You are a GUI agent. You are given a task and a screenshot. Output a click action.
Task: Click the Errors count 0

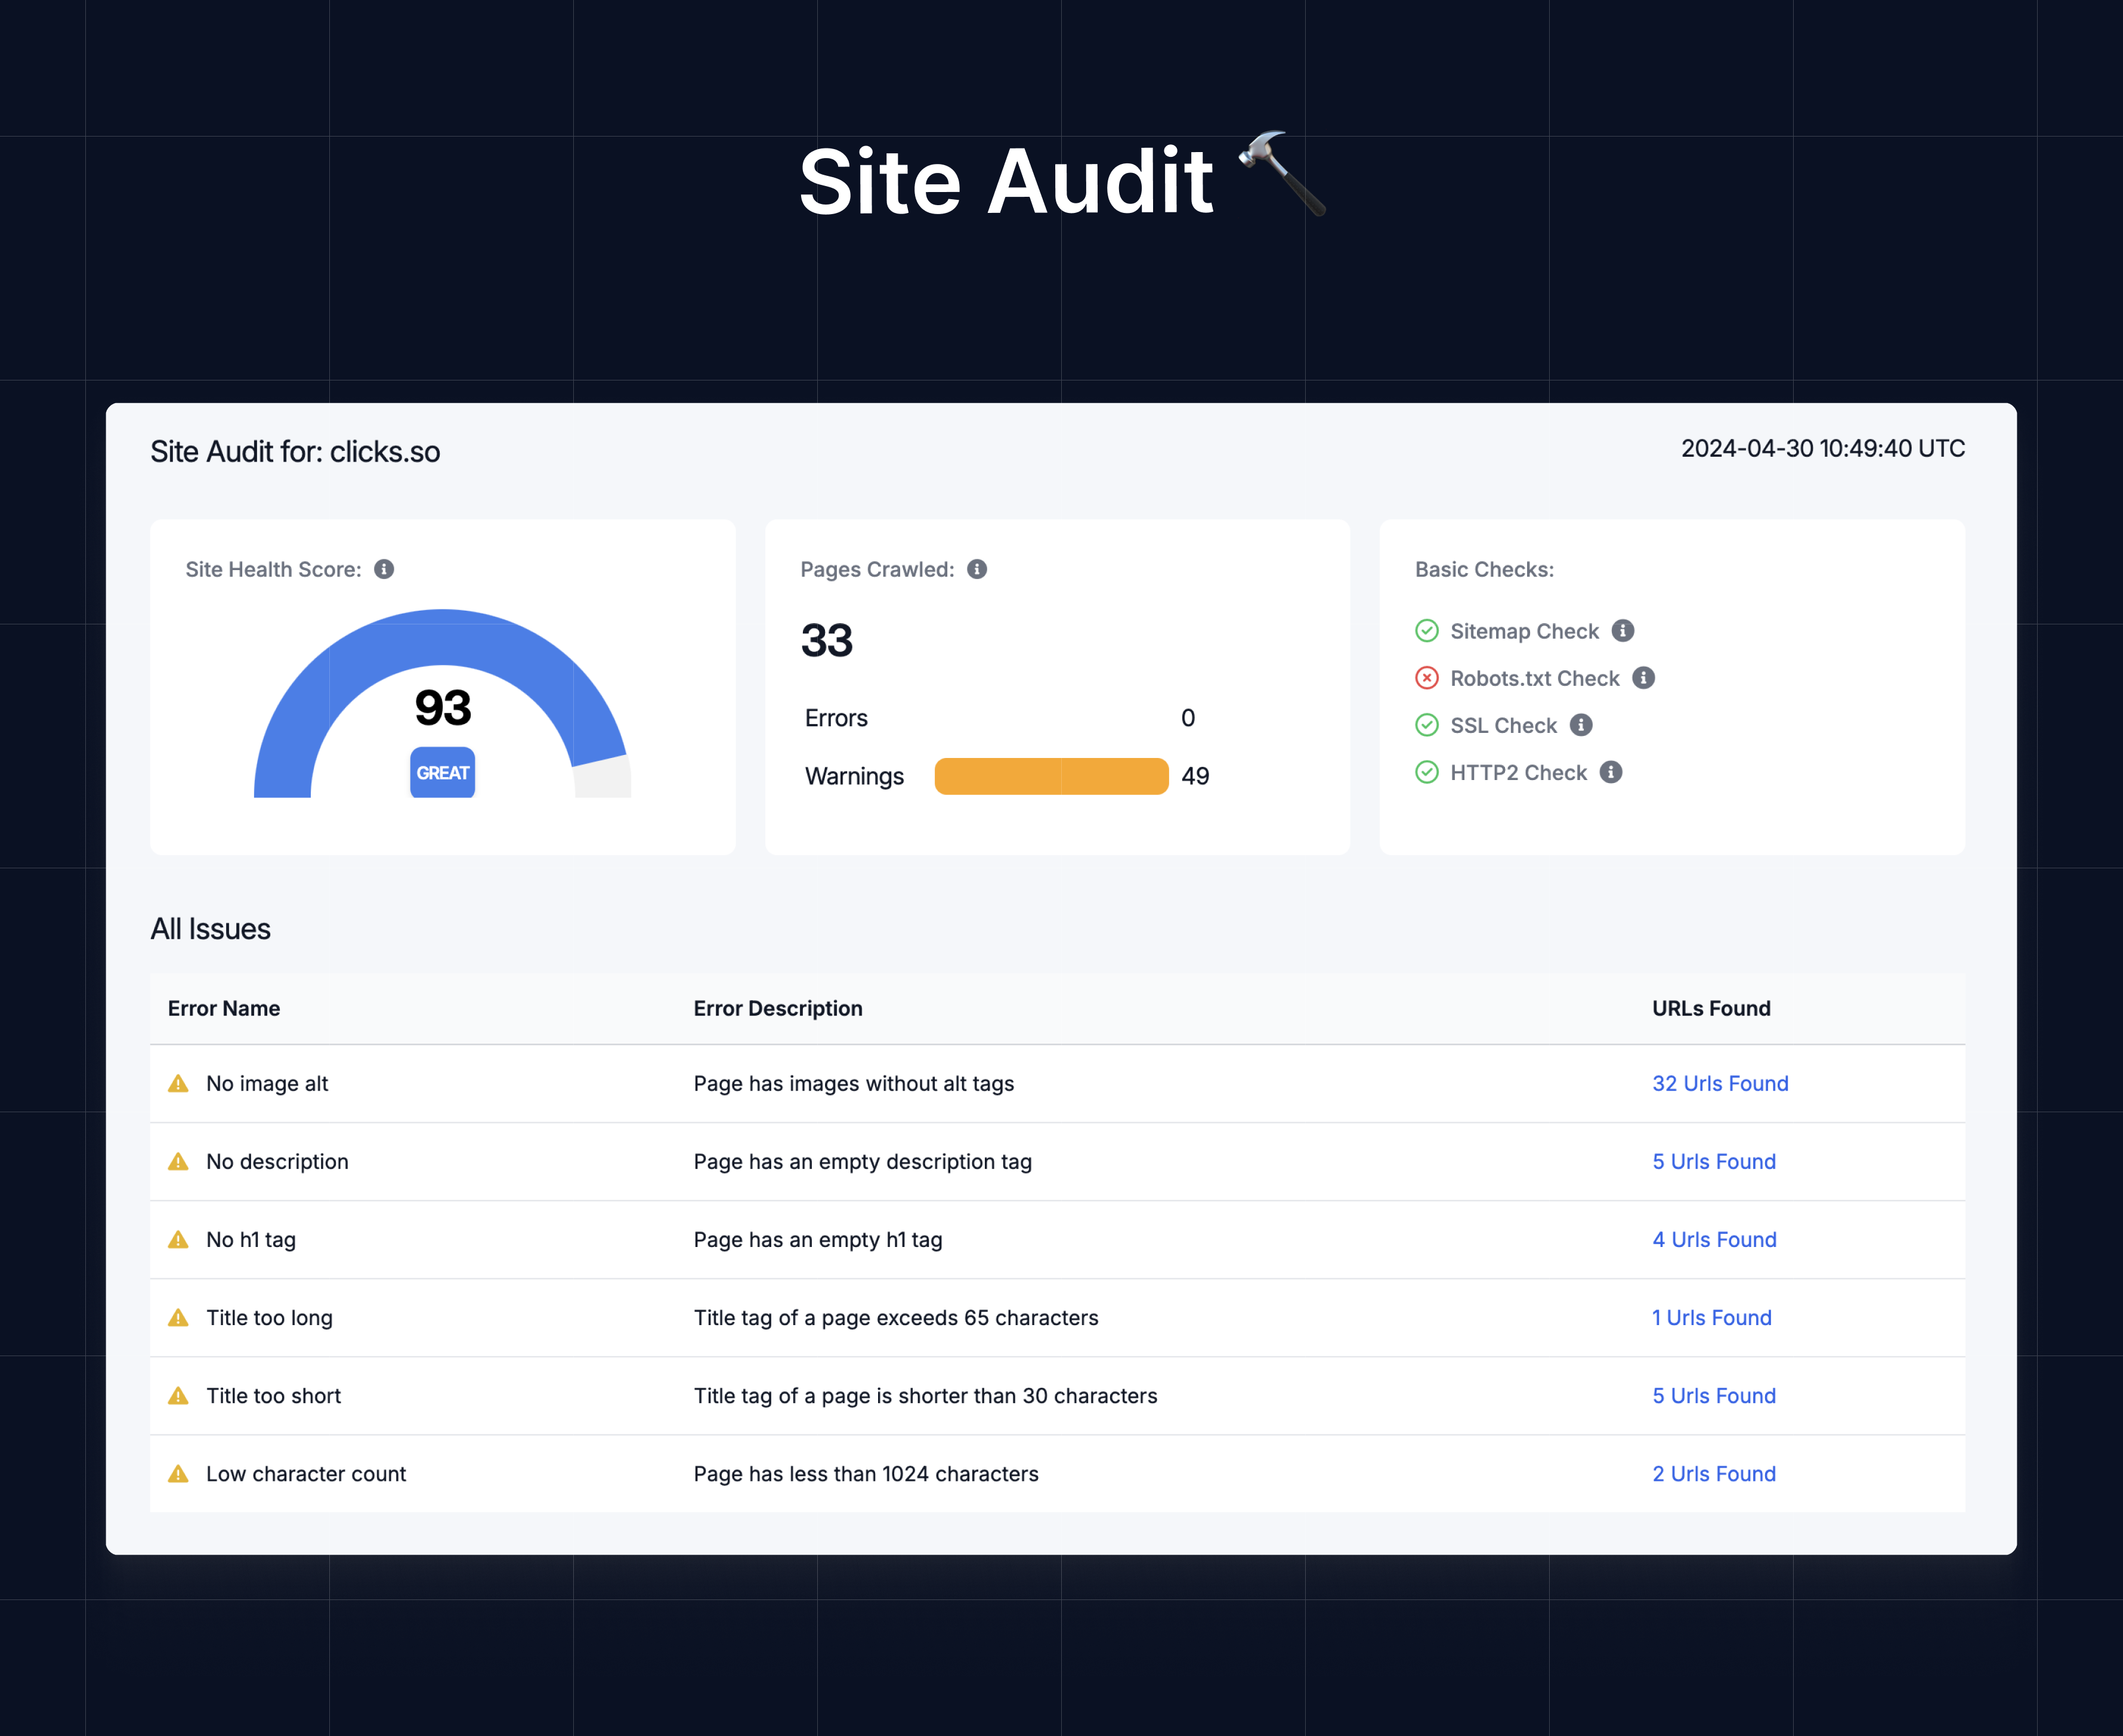click(1188, 718)
